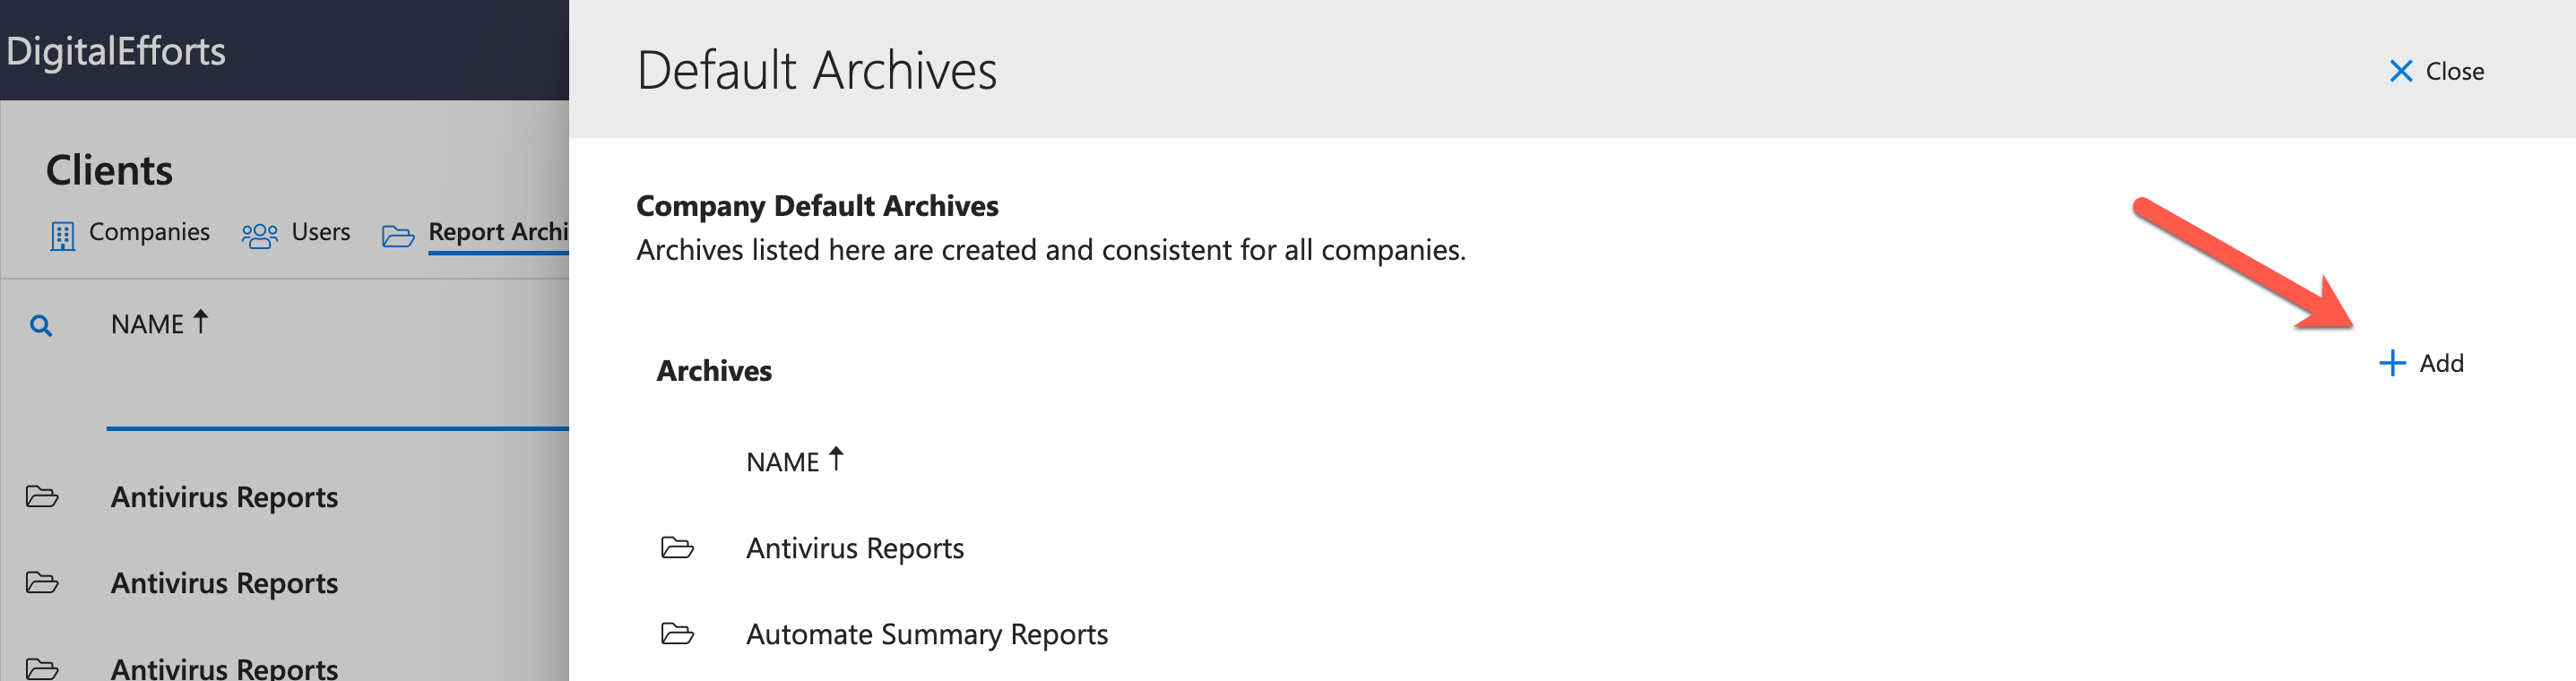Close the Default Archives panel

click(x=2436, y=71)
